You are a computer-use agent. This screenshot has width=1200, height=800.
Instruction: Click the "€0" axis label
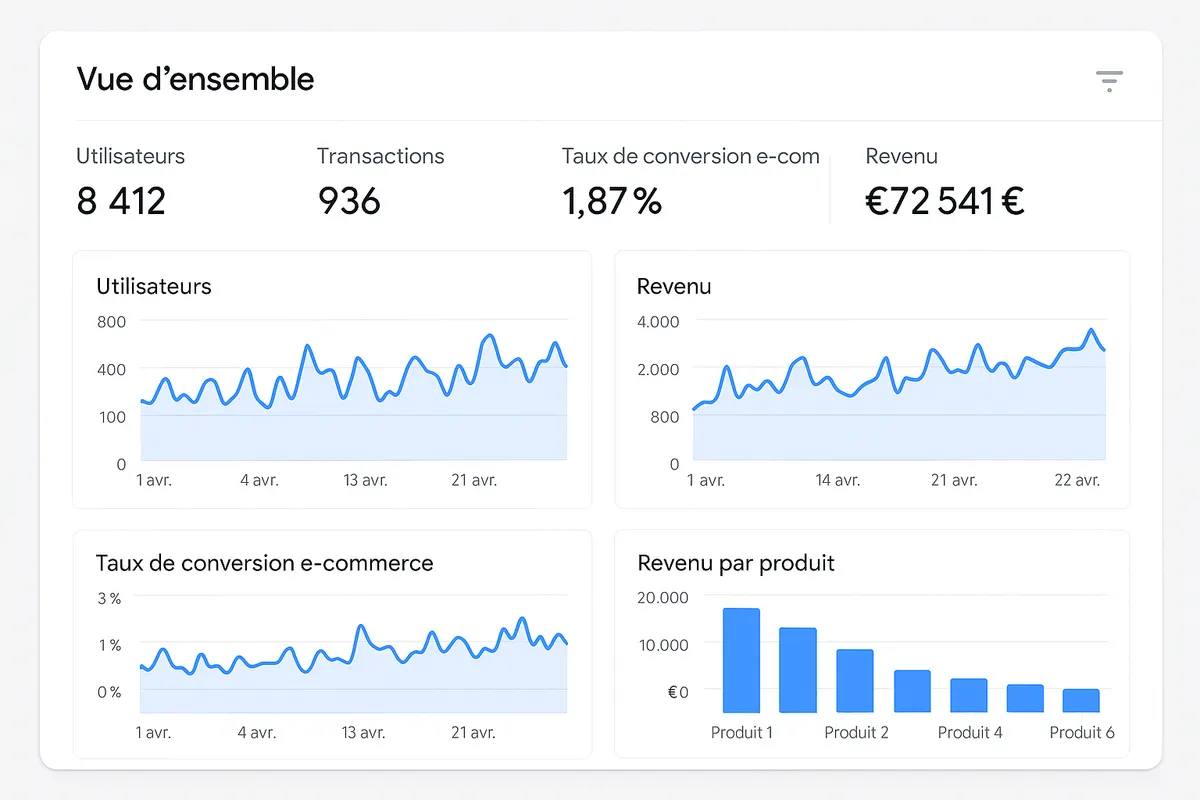[x=678, y=692]
